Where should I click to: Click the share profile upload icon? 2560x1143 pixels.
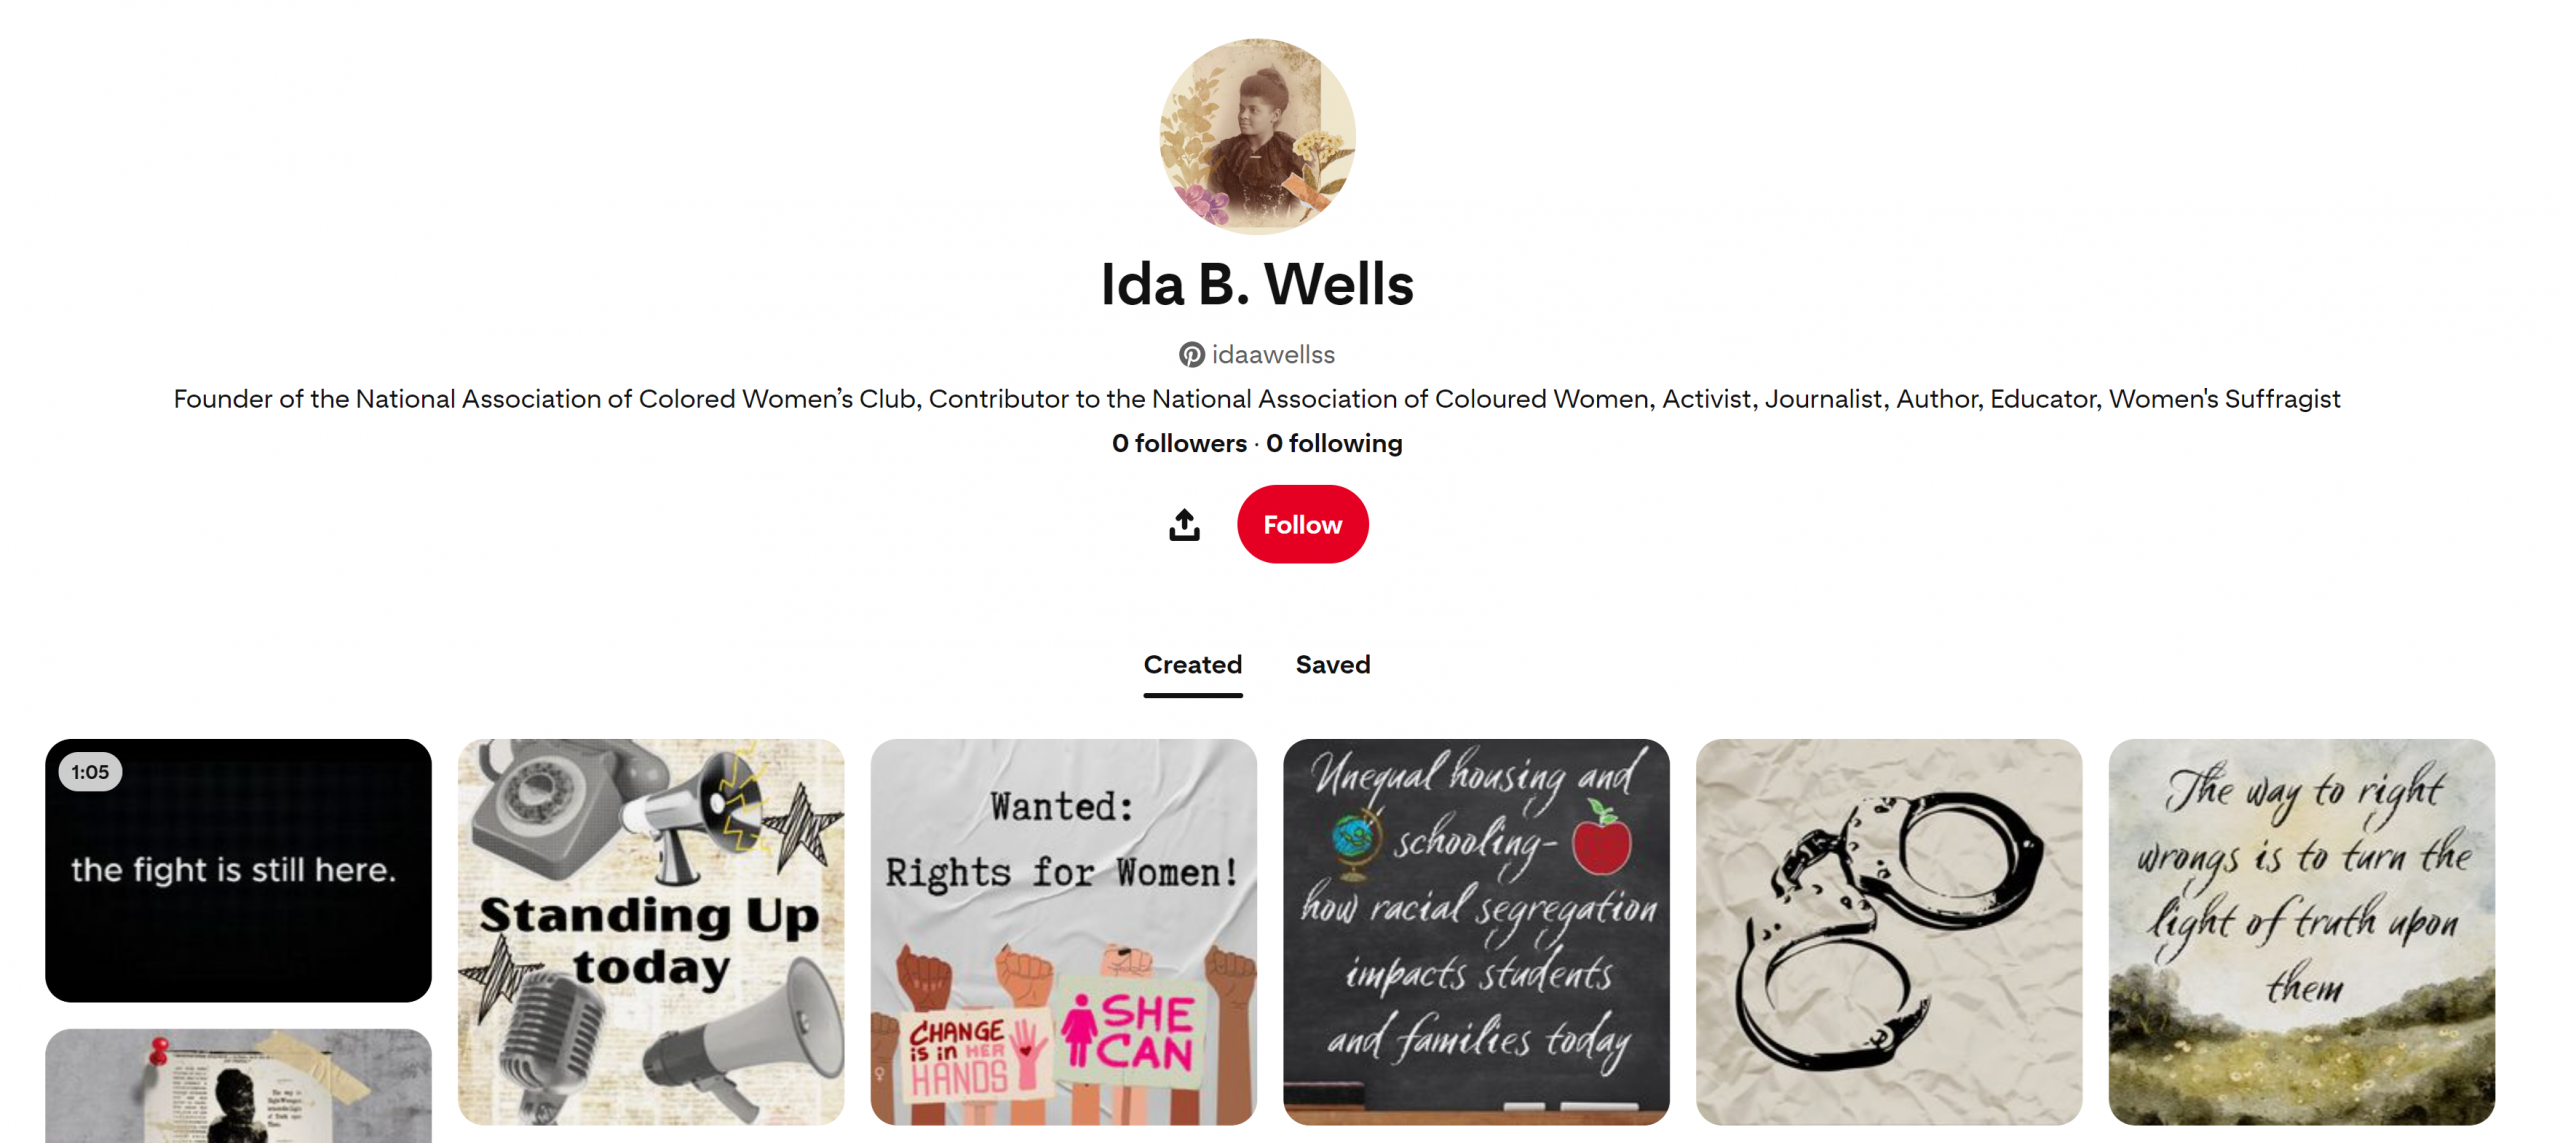1184,524
